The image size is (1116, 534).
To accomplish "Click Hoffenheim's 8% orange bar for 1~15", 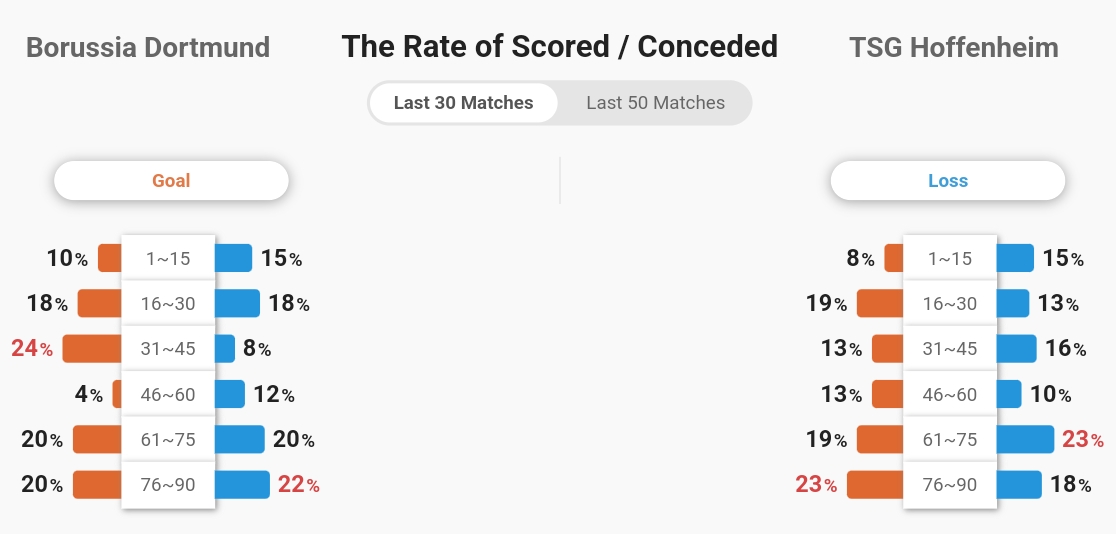I will [x=894, y=258].
